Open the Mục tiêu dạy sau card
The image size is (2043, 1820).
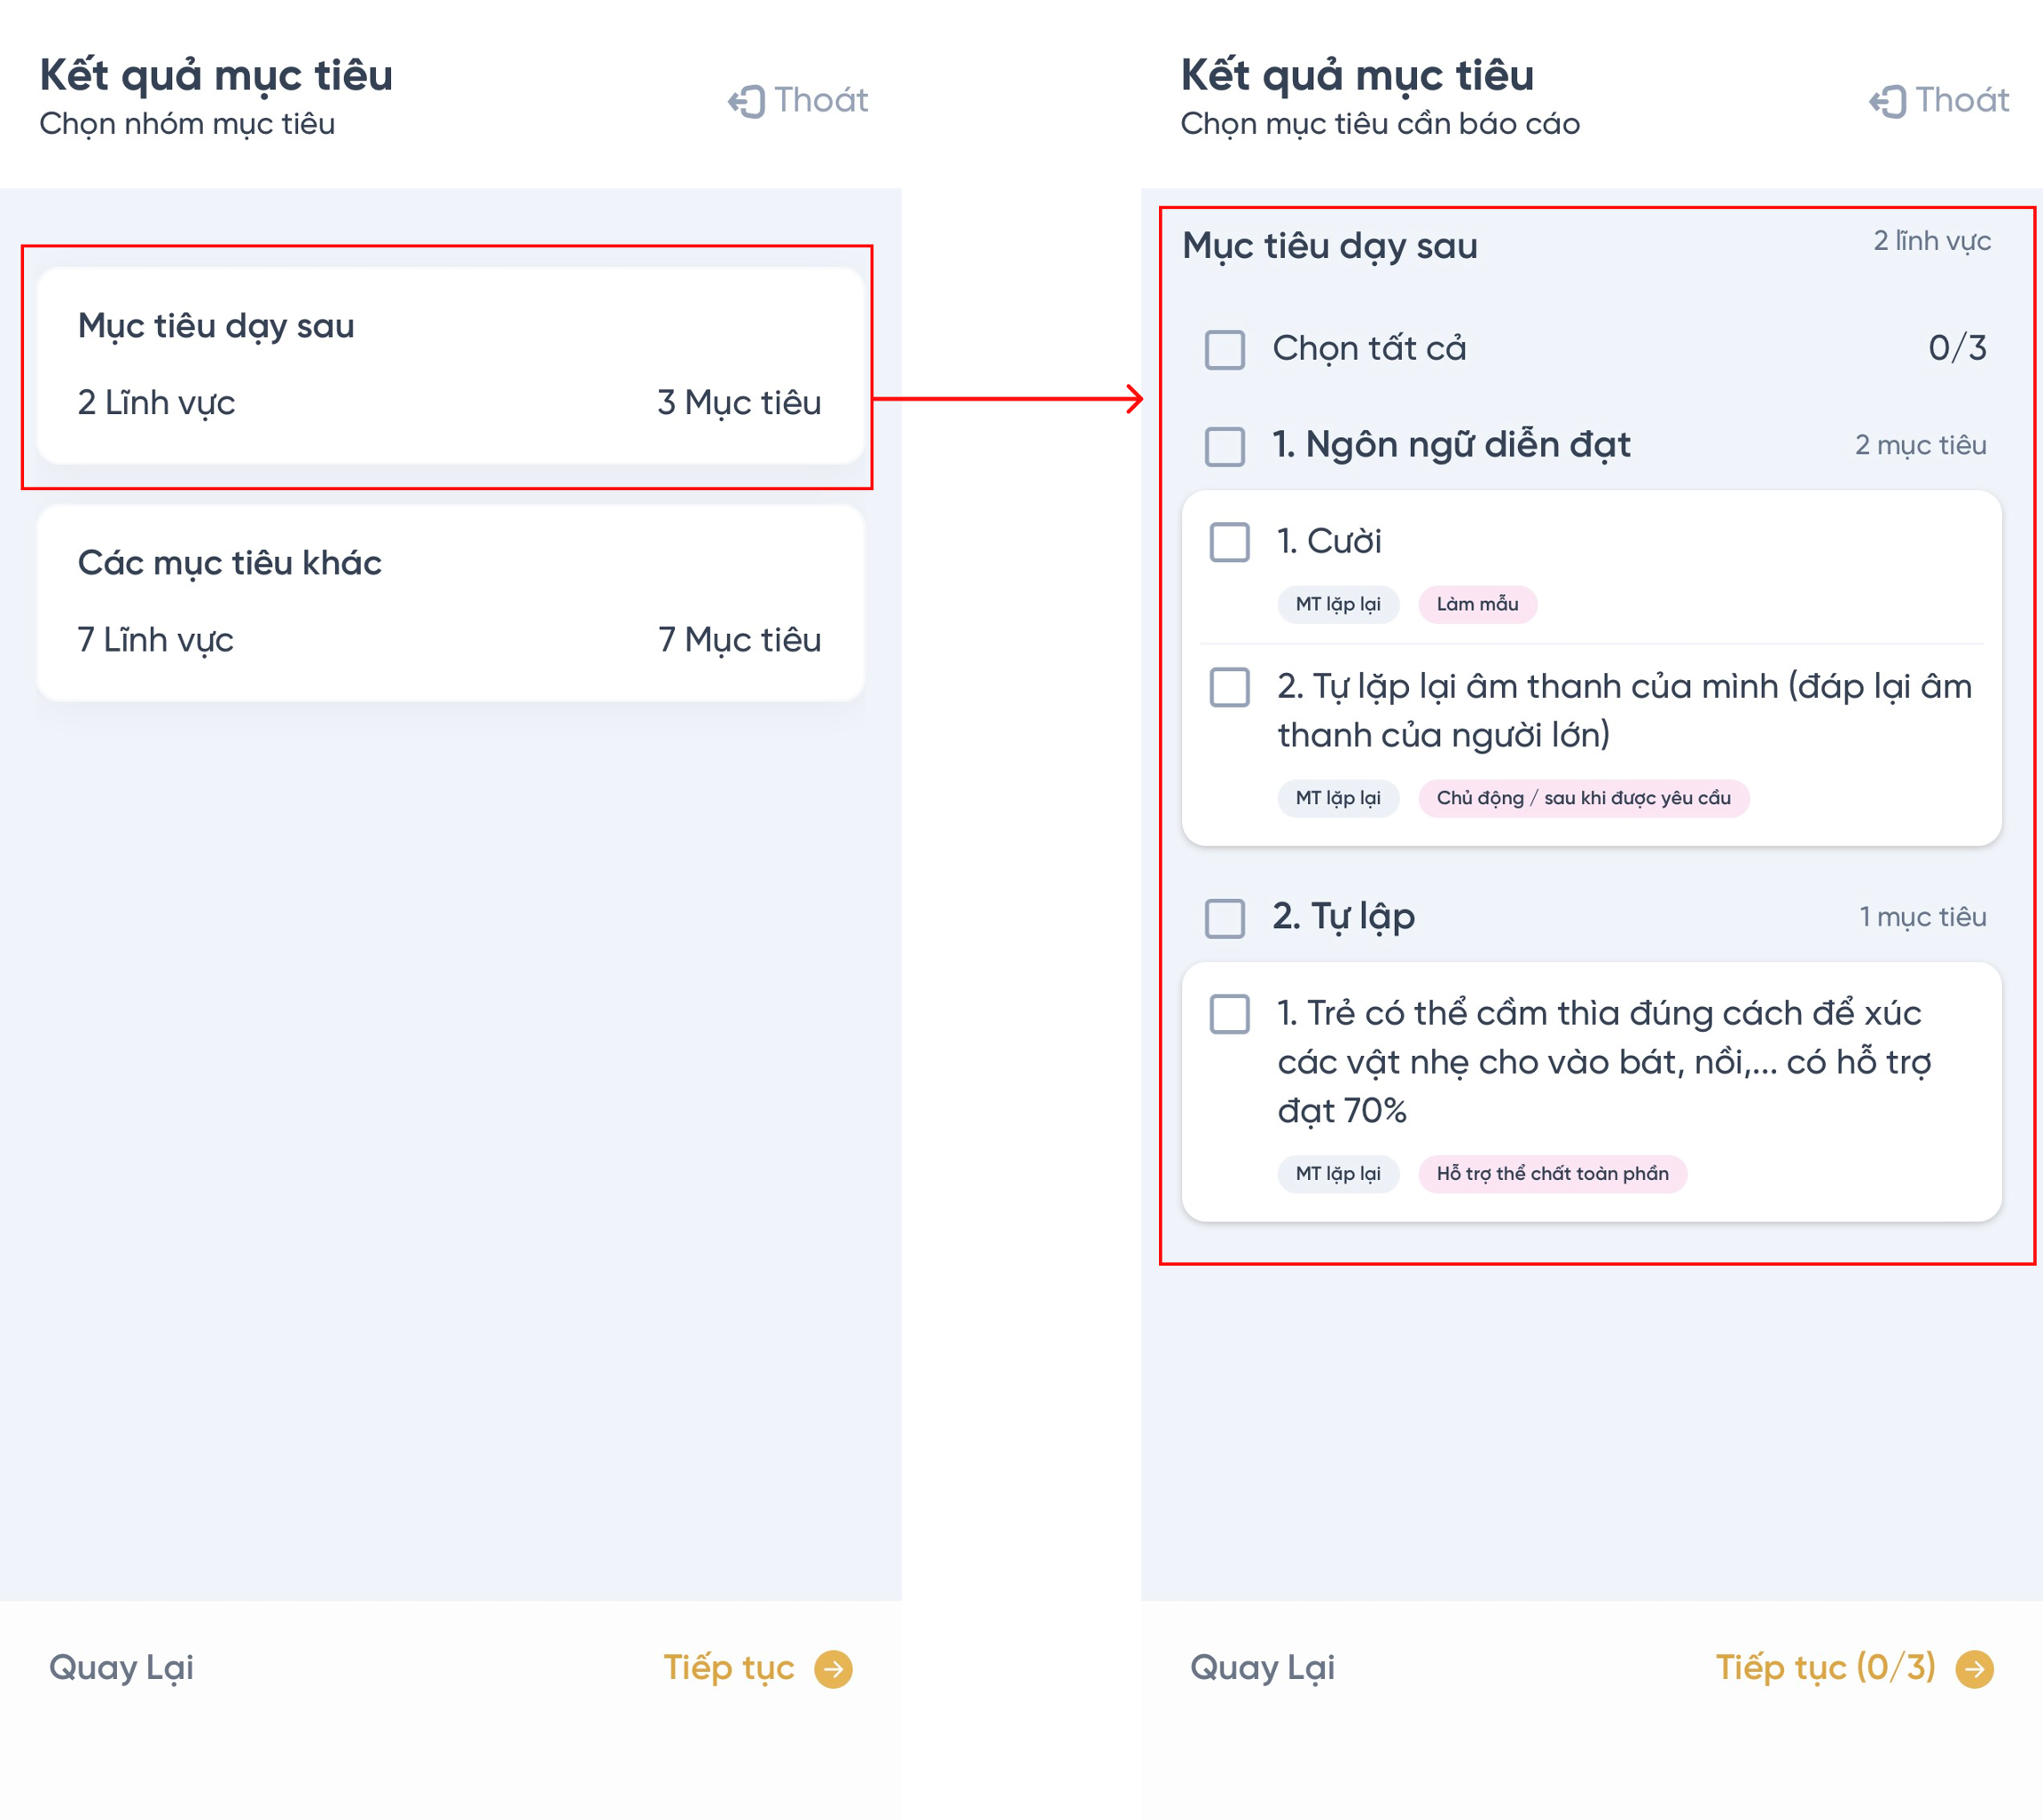tap(450, 365)
